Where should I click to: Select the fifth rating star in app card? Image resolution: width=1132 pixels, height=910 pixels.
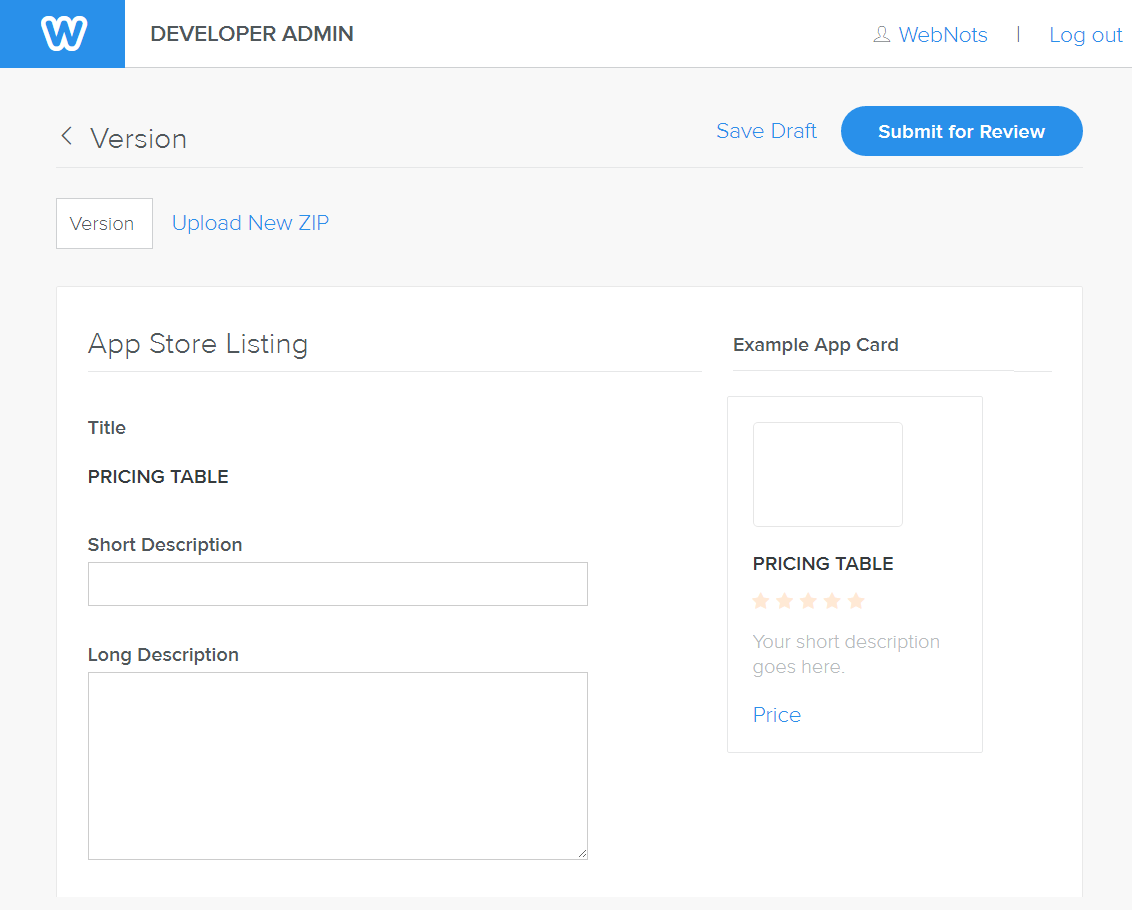click(856, 601)
